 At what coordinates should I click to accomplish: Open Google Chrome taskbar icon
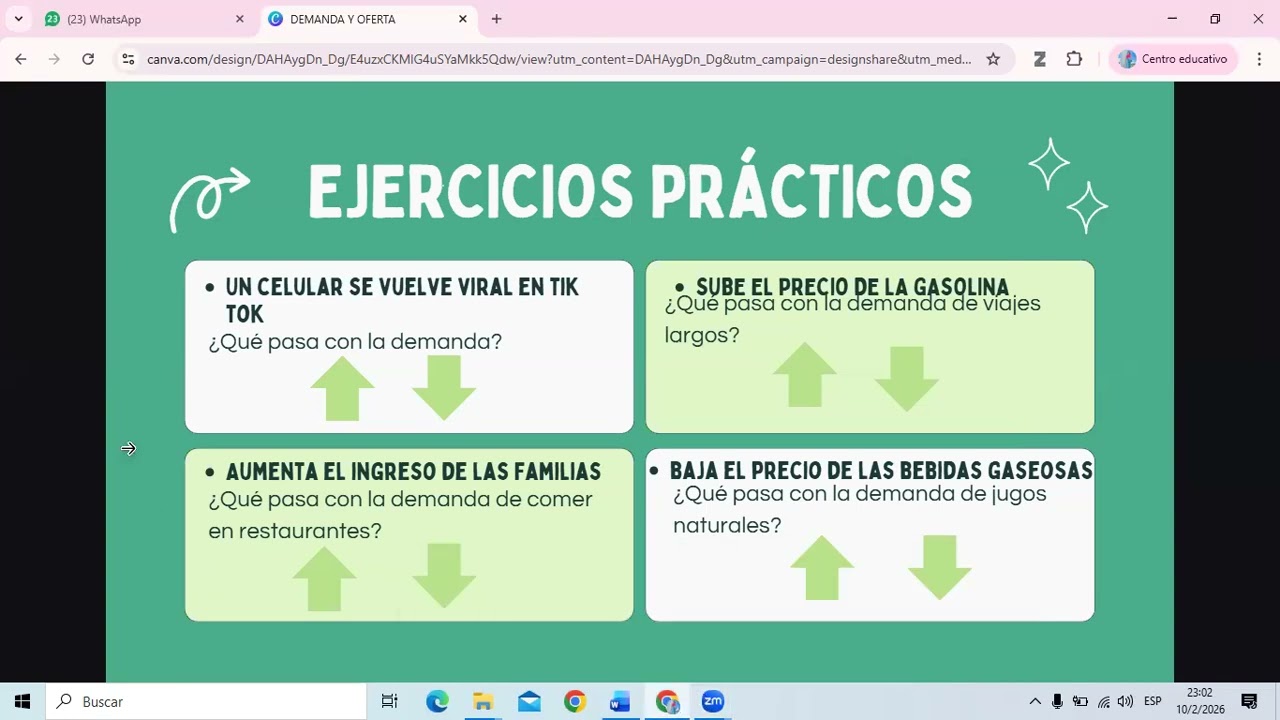(x=574, y=701)
